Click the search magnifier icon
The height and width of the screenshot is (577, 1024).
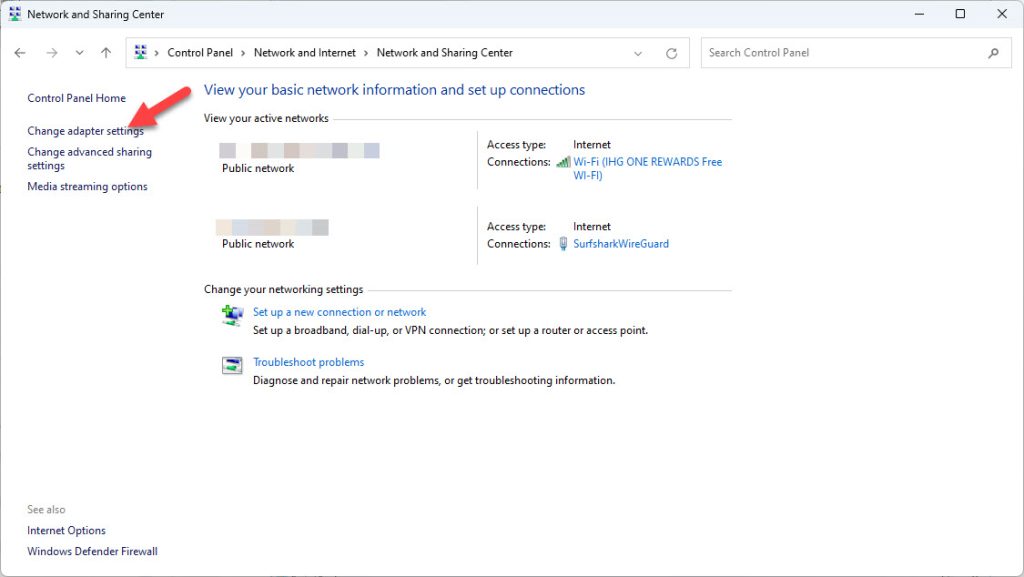click(x=993, y=52)
